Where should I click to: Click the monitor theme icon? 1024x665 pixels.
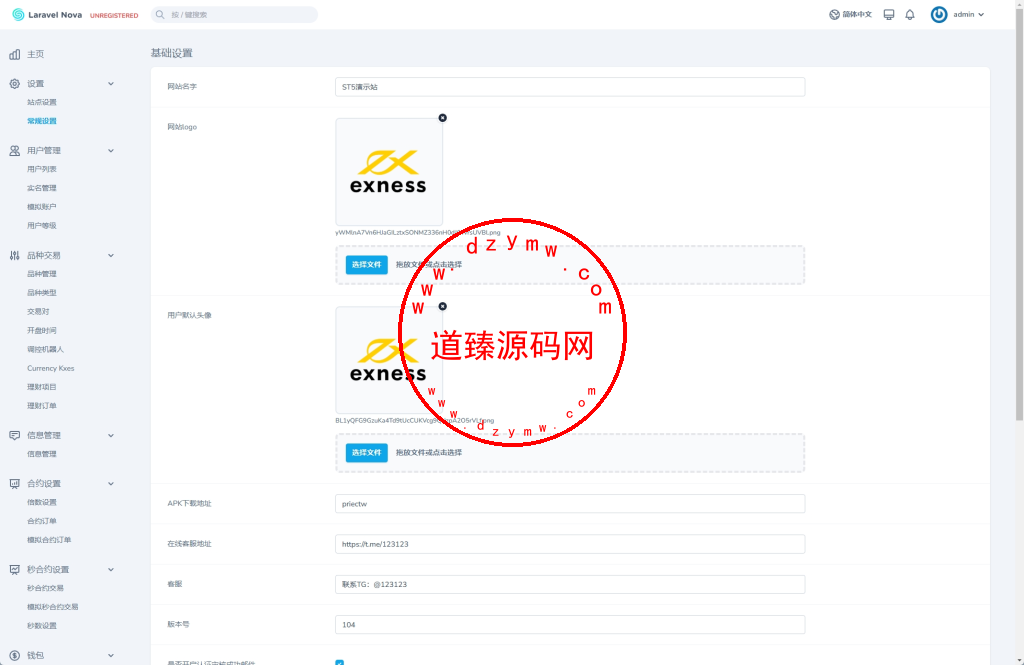tap(889, 14)
